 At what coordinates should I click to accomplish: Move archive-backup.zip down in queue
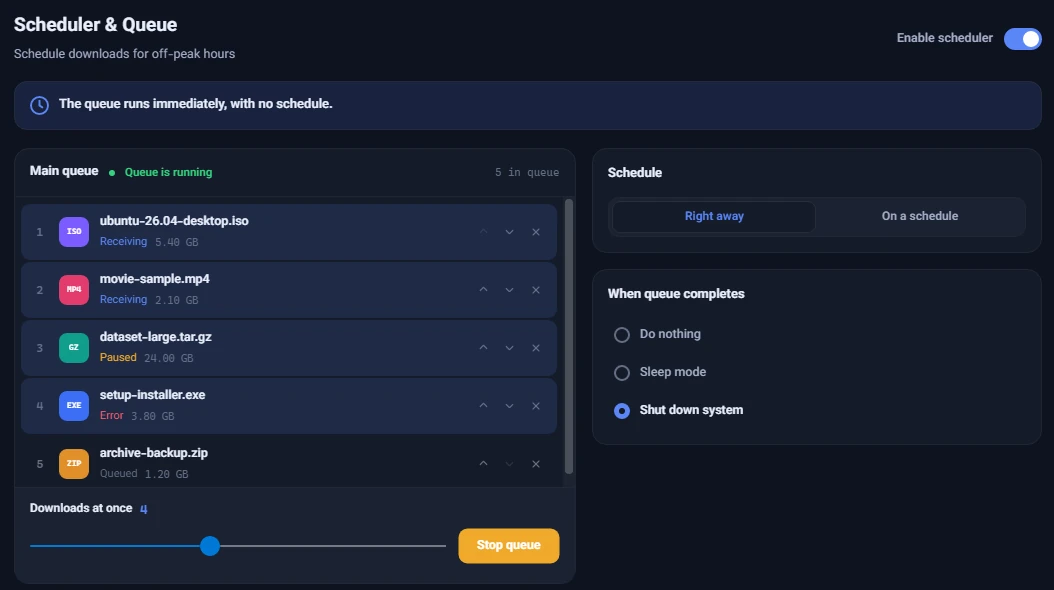(510, 464)
